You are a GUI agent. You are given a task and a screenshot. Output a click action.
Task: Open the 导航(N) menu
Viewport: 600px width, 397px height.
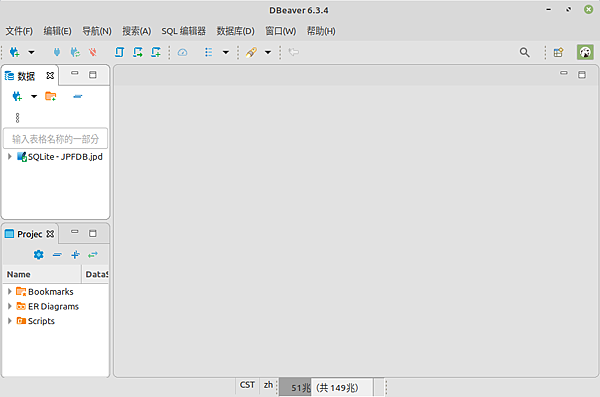(x=97, y=31)
